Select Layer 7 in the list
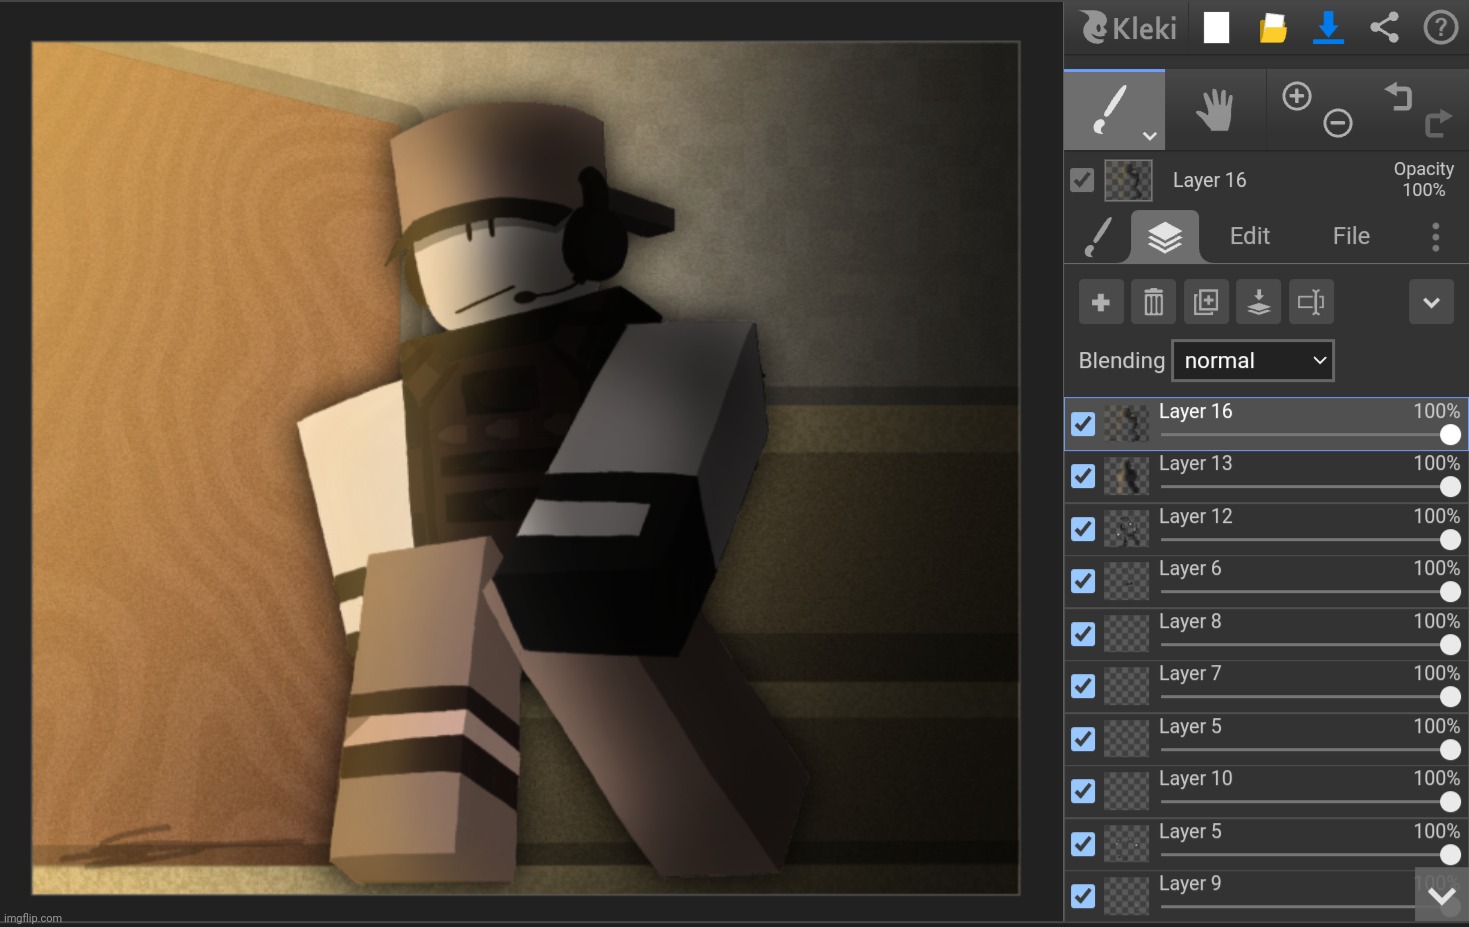The width and height of the screenshot is (1469, 927). tap(1266, 686)
